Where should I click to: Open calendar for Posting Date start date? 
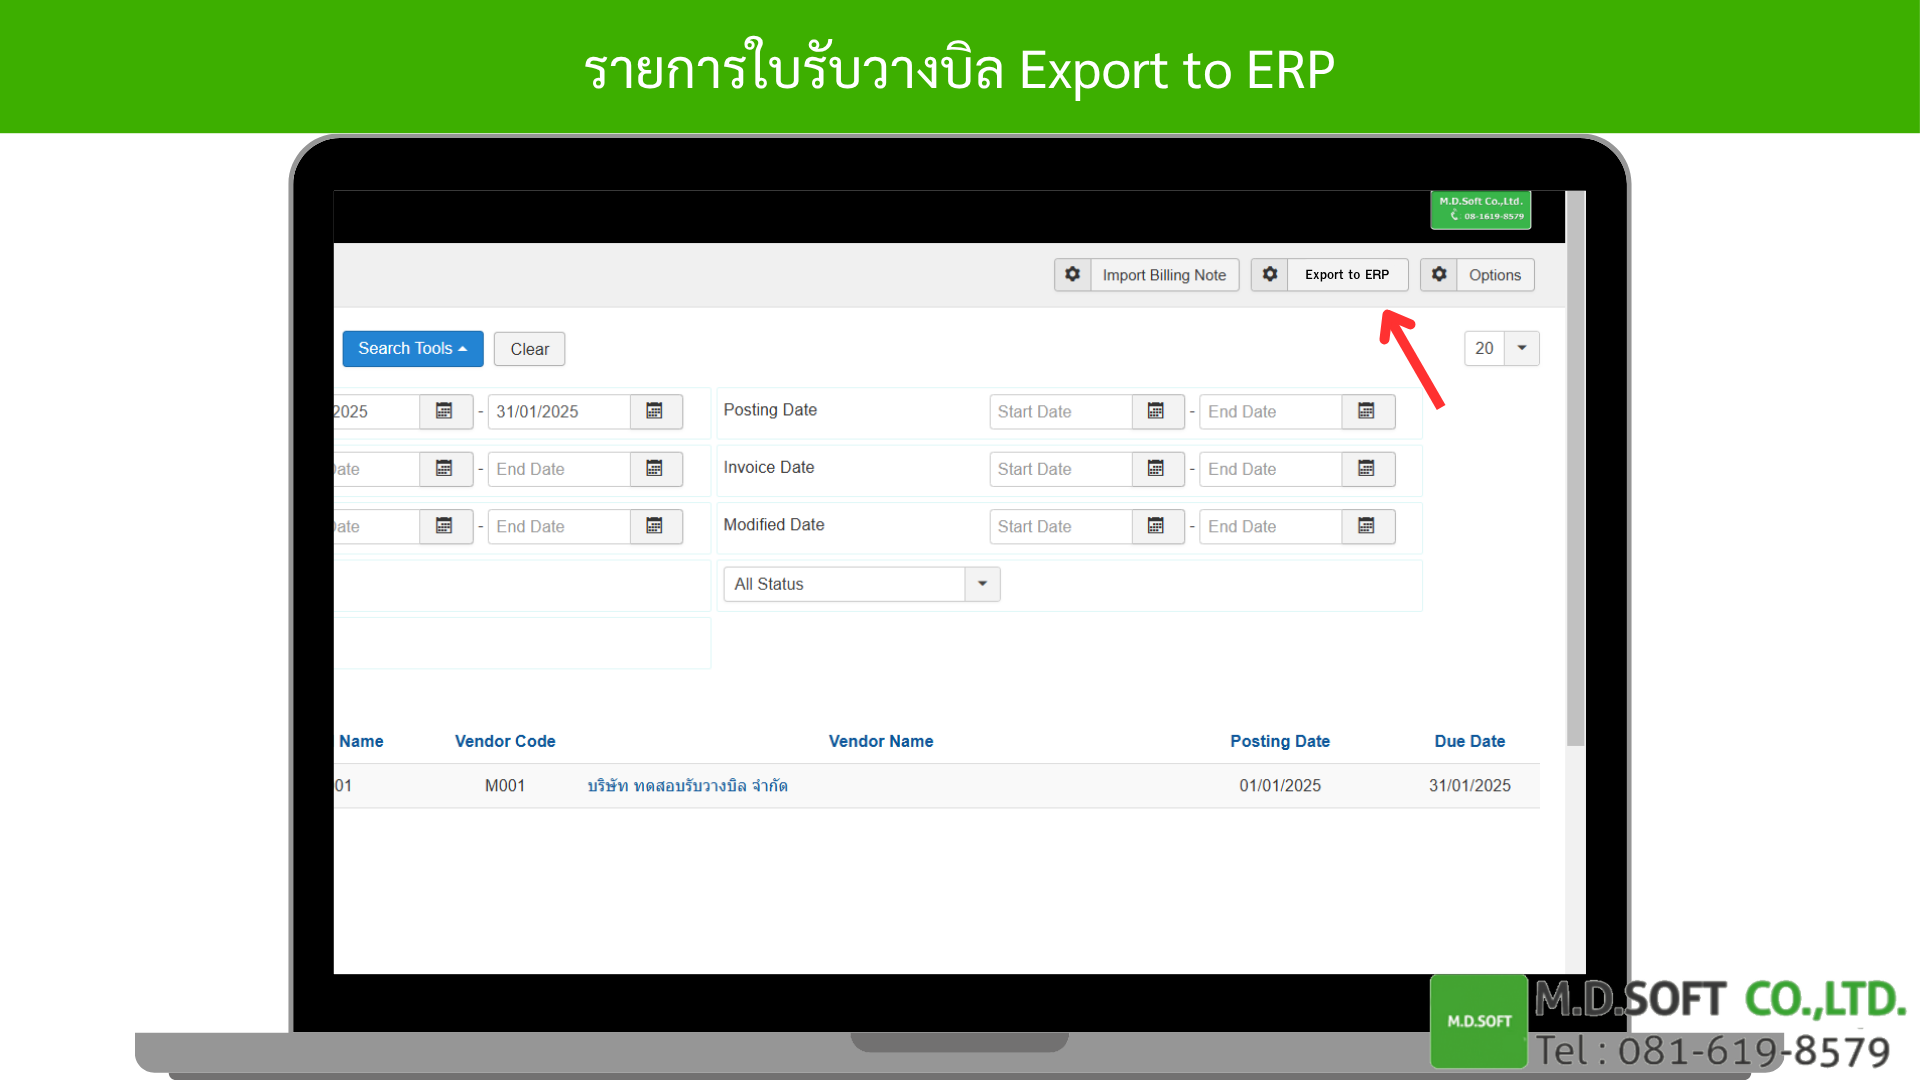point(1156,411)
